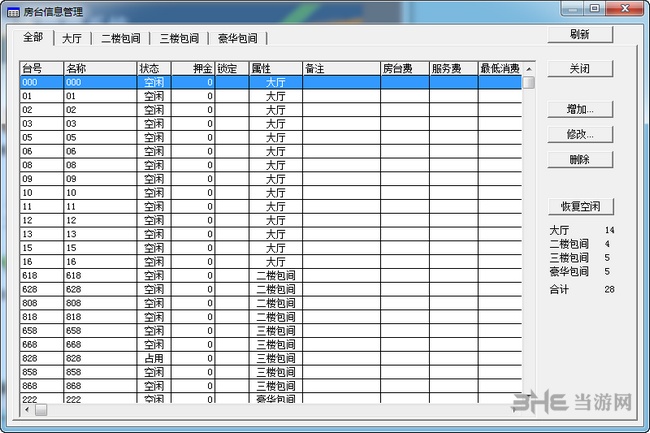Select the row with 台号 10
Viewport: 650px width, 433px height.
[271, 193]
